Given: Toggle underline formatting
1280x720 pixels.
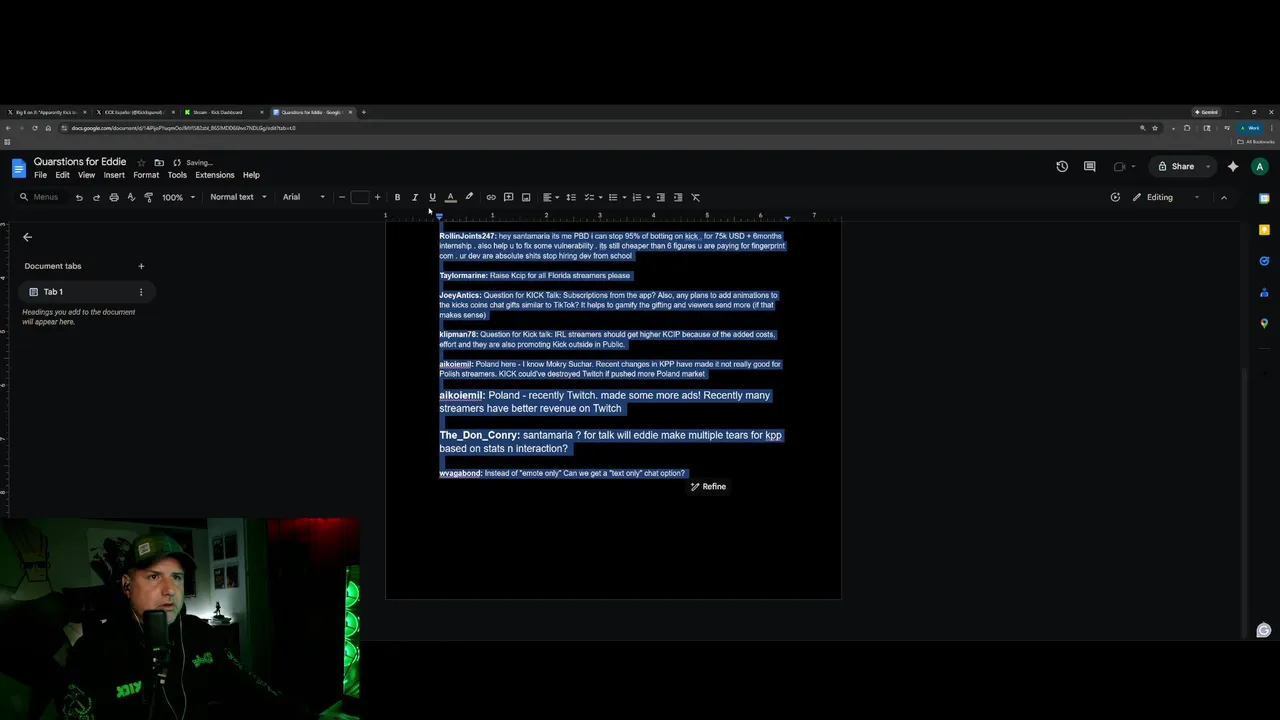Looking at the screenshot, I should pos(432,197).
